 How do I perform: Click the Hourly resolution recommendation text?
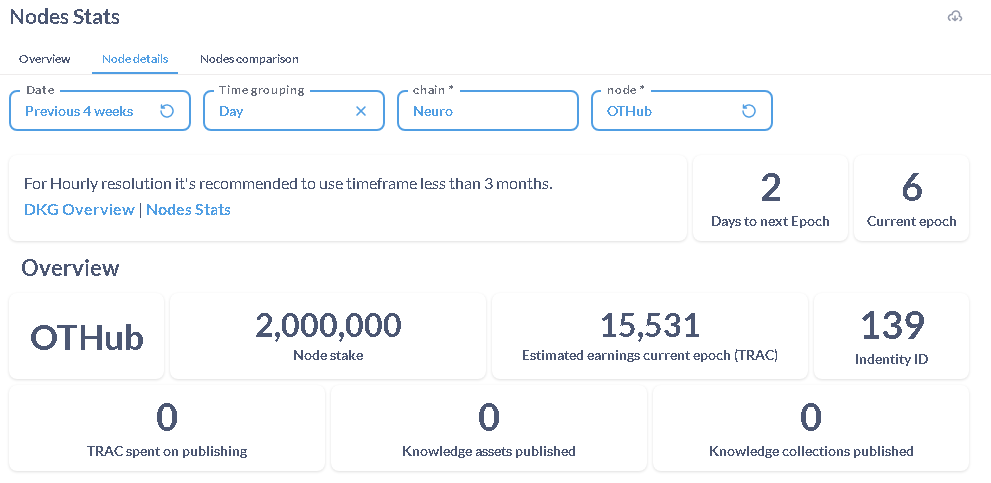coord(288,184)
